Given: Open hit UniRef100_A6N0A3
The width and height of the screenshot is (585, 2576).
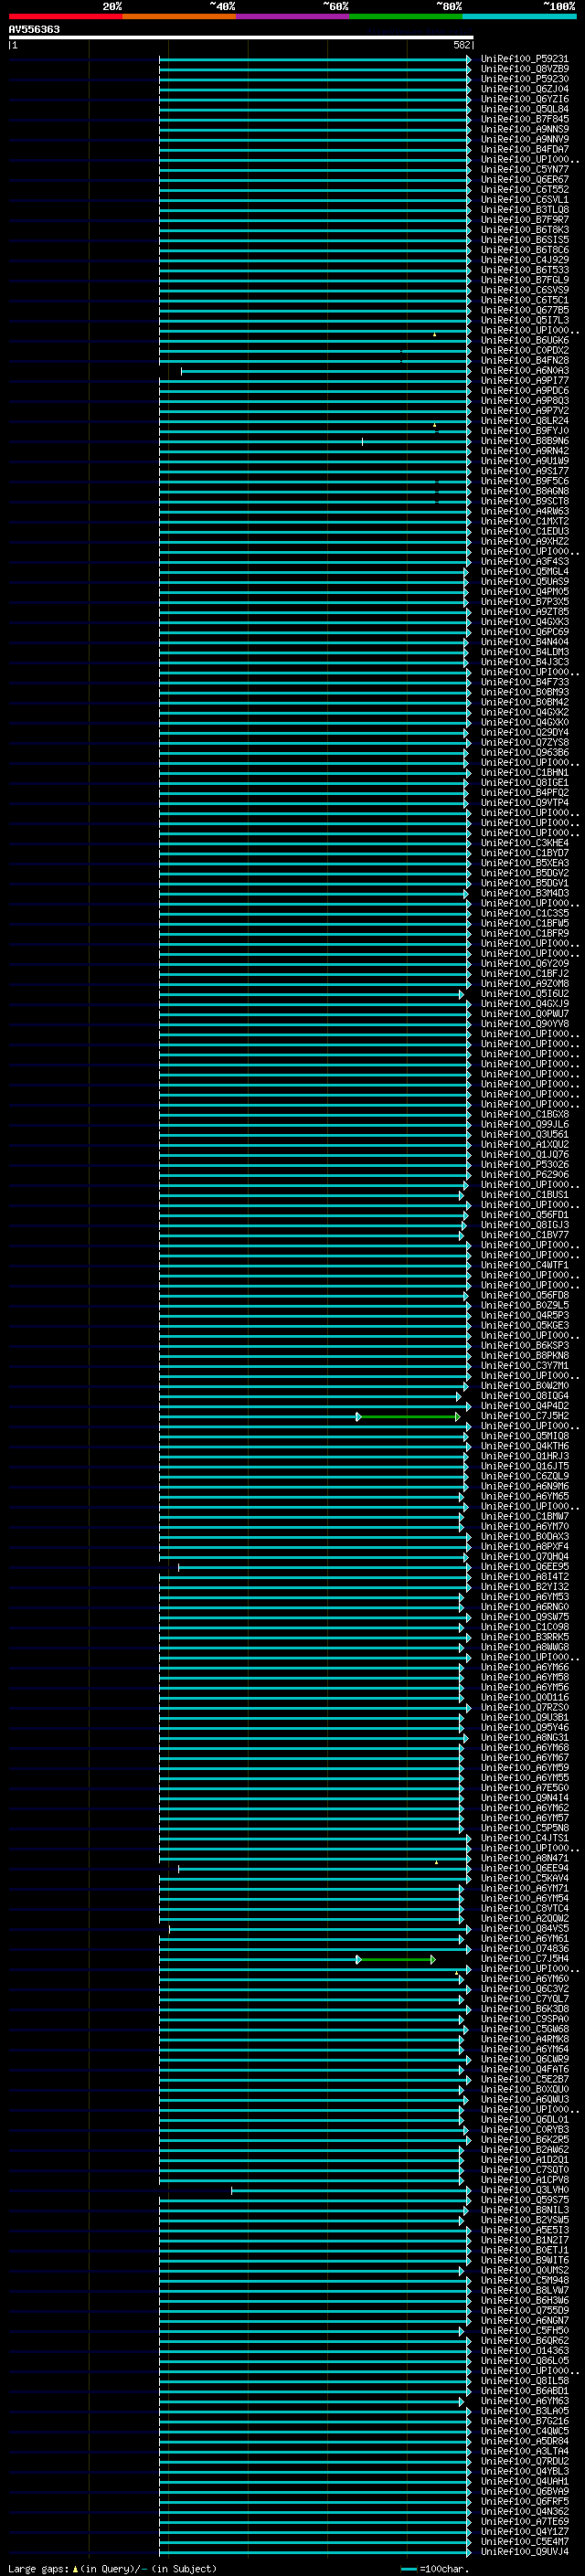Looking at the screenshot, I should (x=524, y=371).
